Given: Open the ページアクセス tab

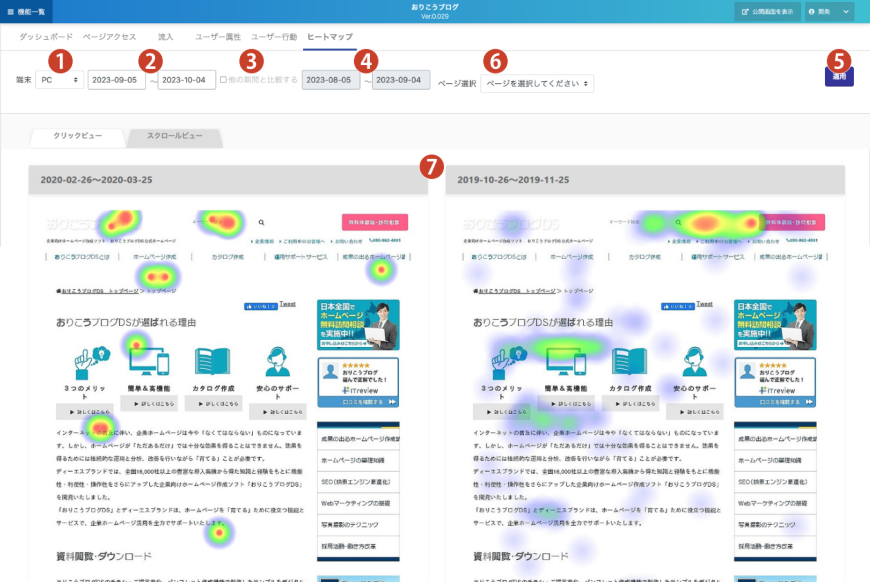Looking at the screenshot, I should pyautogui.click(x=109, y=36).
